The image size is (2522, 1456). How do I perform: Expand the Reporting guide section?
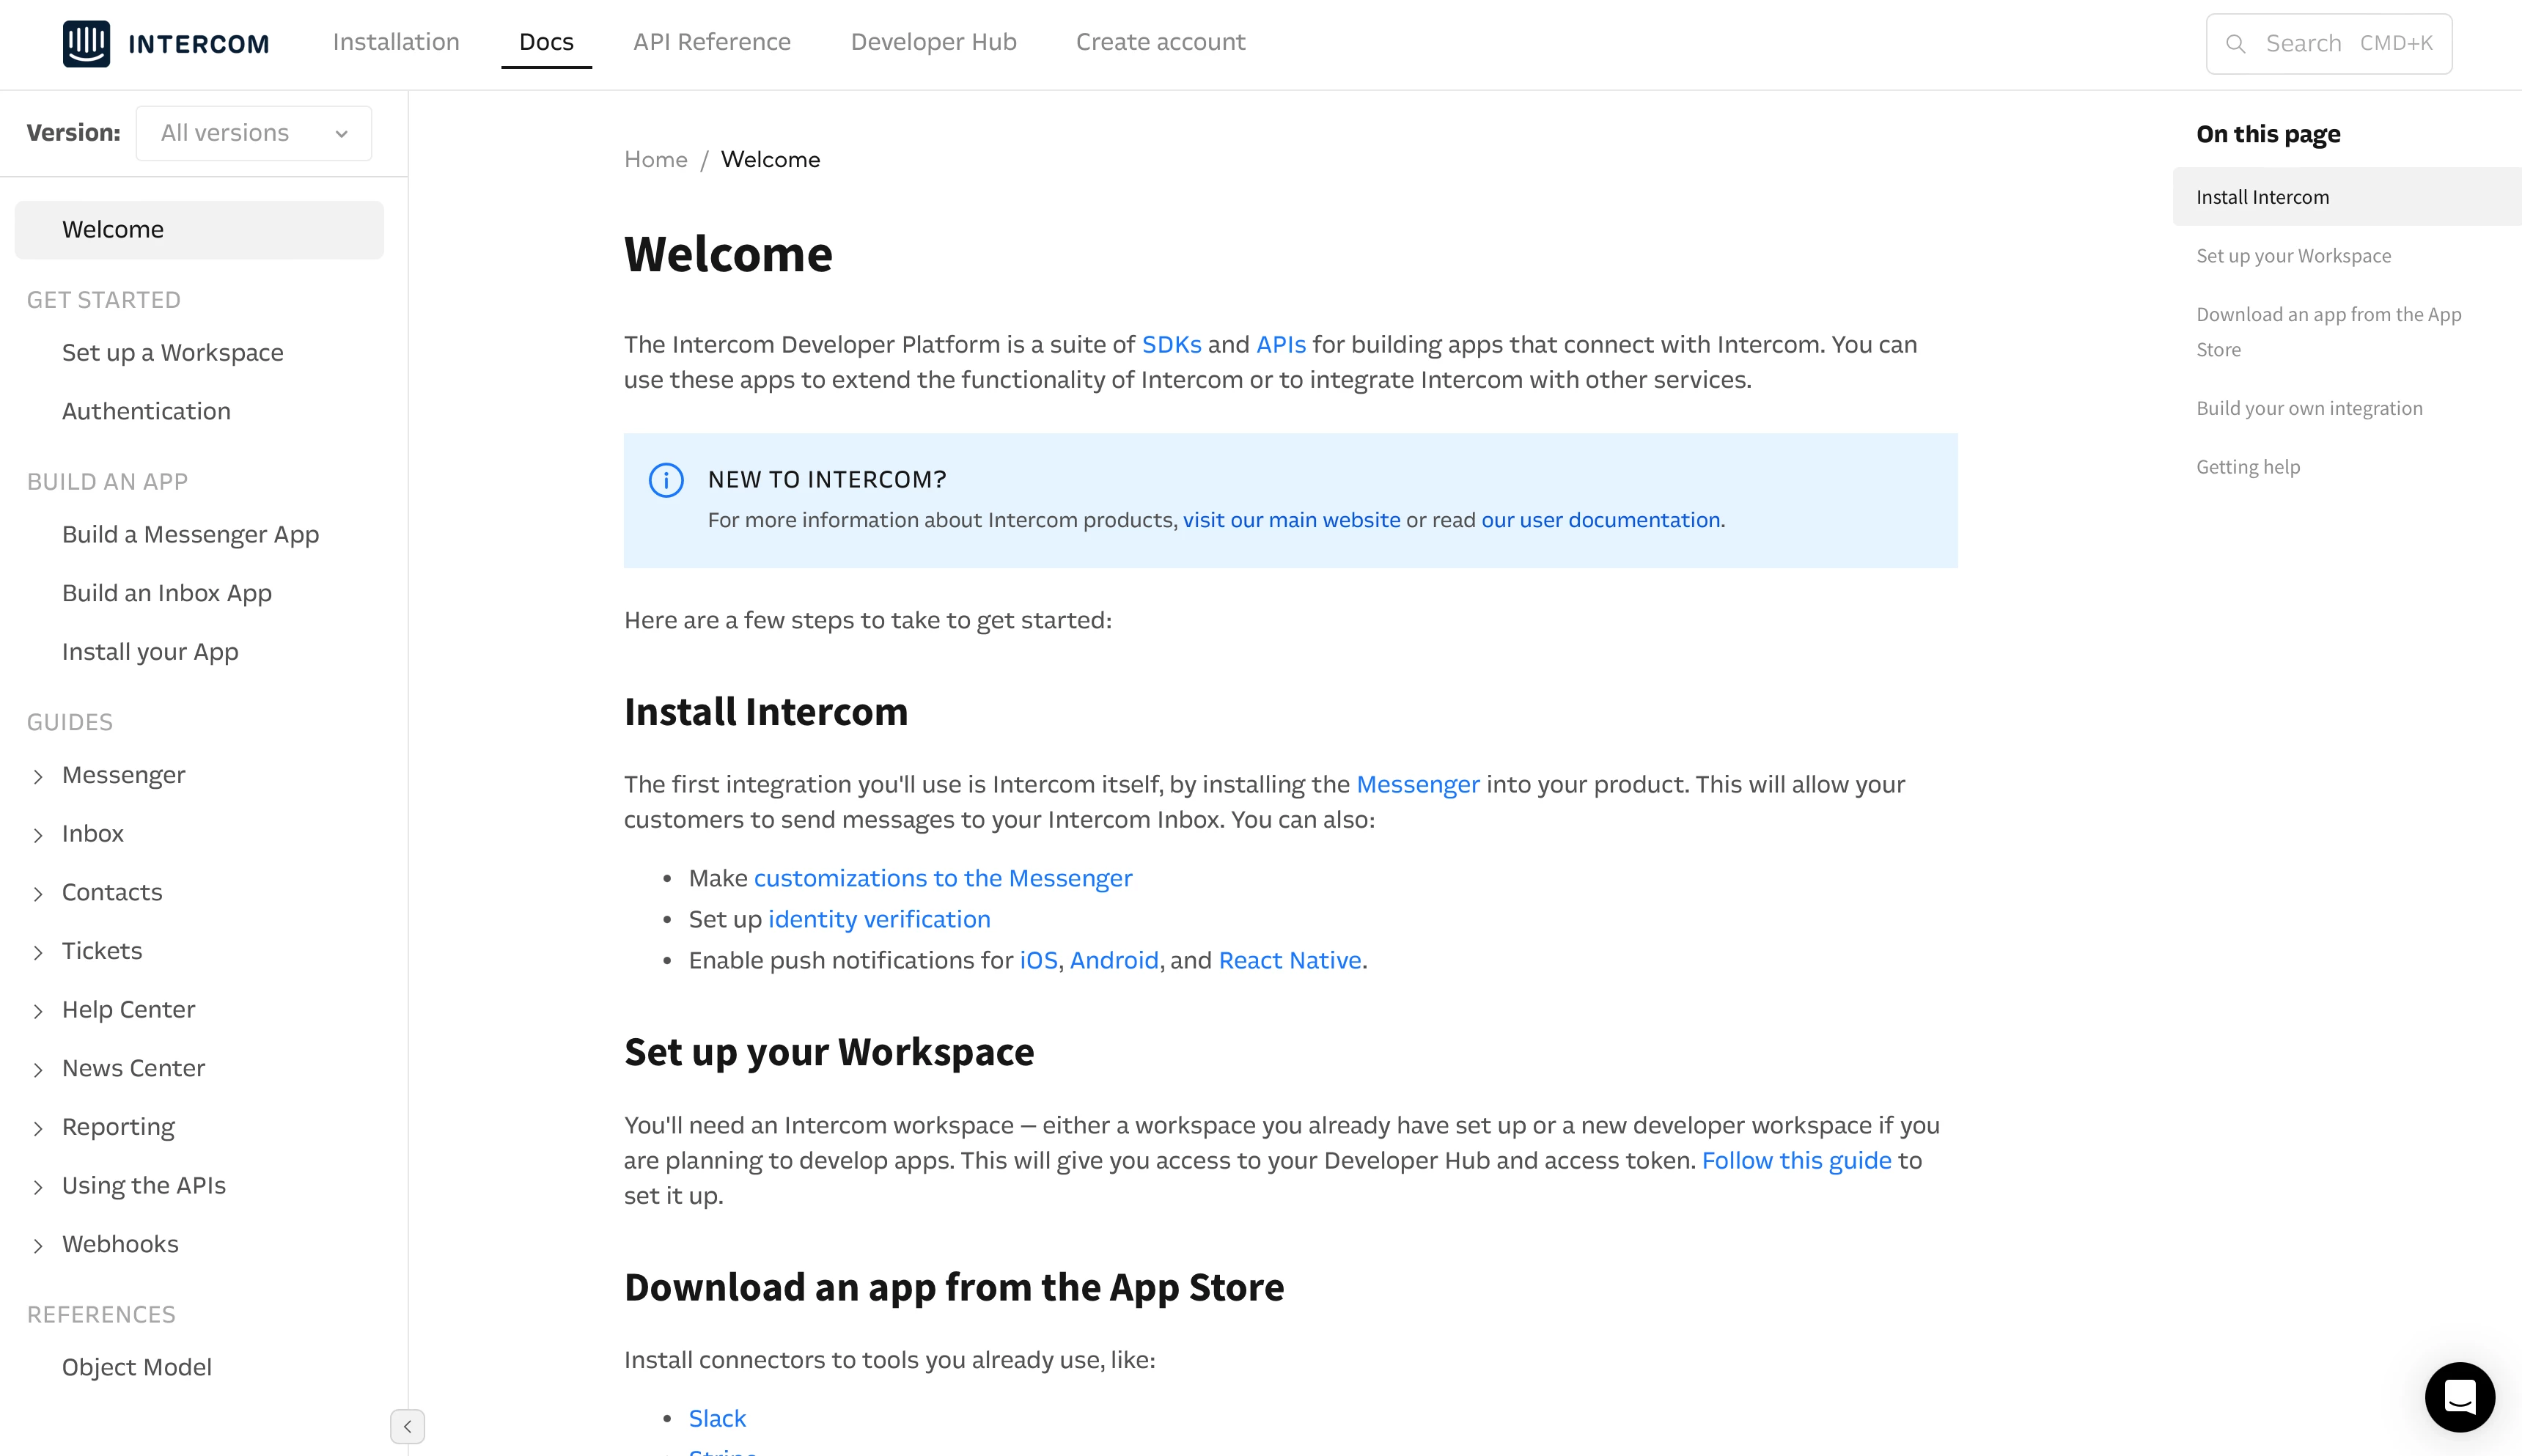click(38, 1128)
